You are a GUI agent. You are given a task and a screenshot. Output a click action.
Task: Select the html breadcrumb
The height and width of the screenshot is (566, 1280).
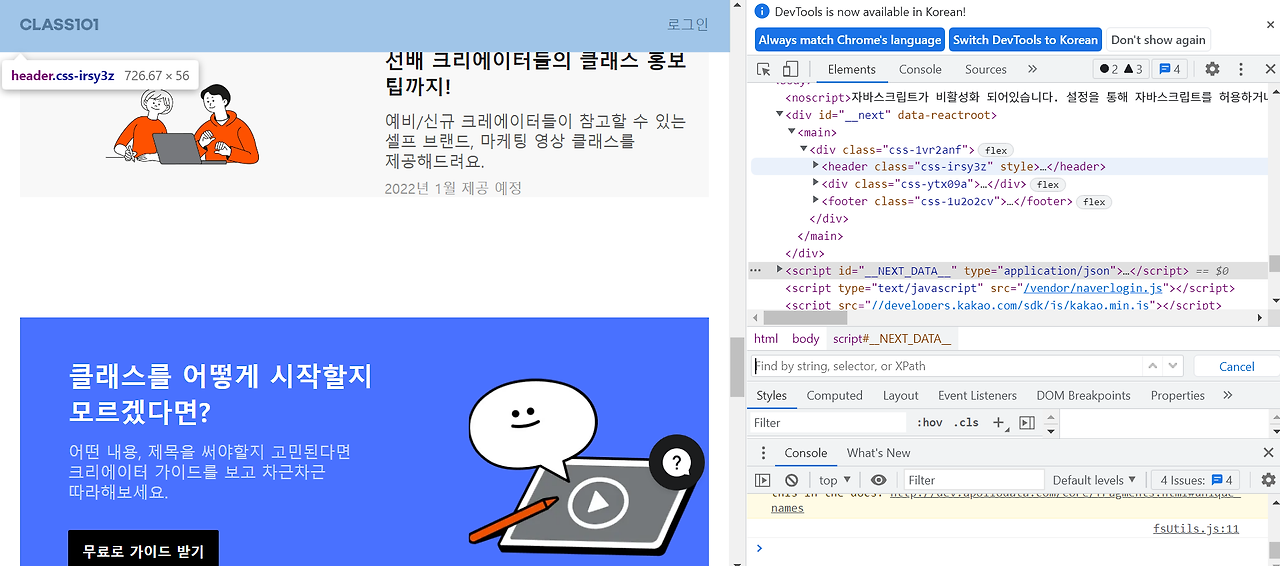[766, 339]
